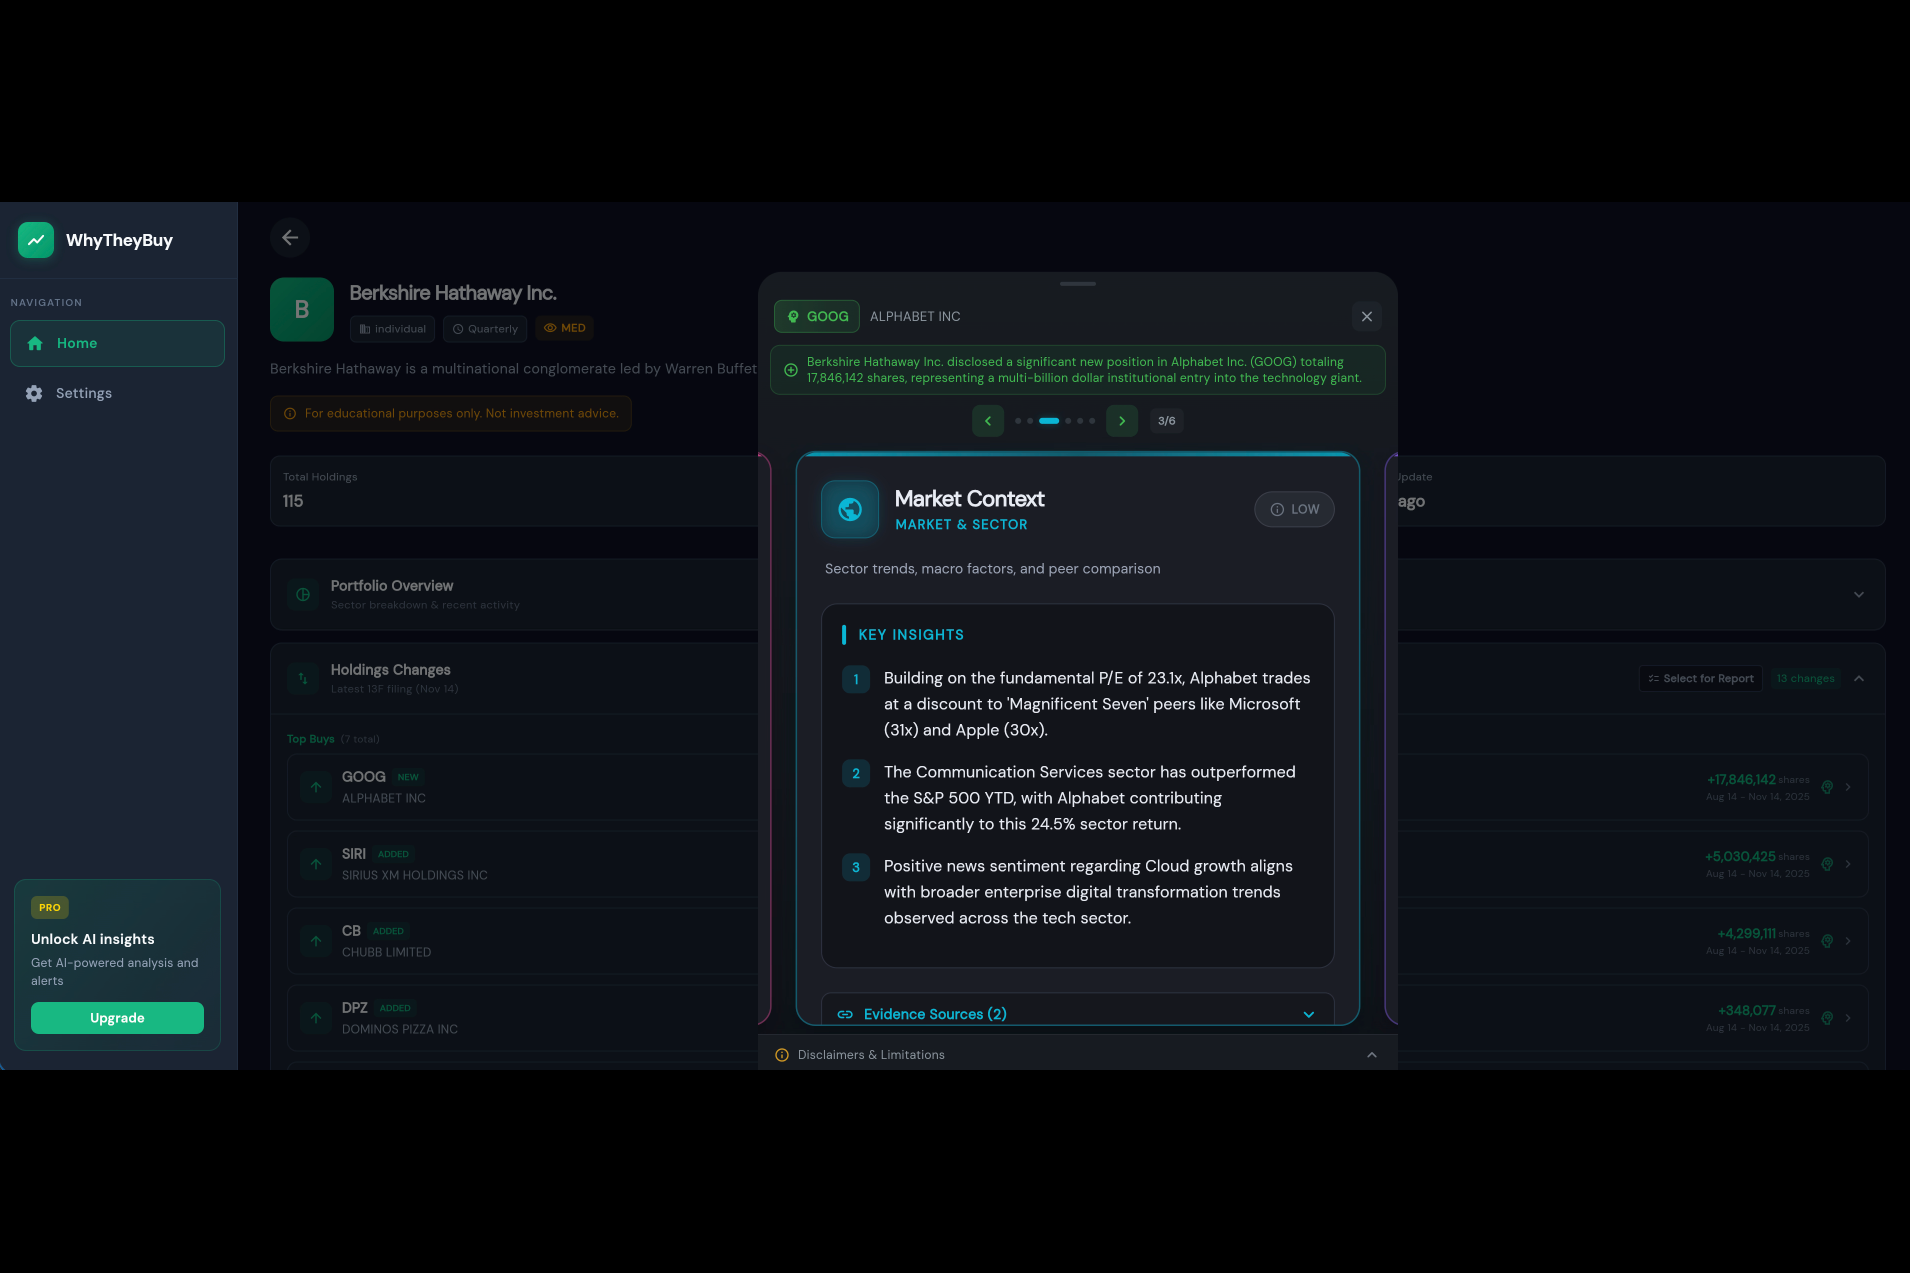The width and height of the screenshot is (1910, 1273).
Task: Click the 13 changes badge
Action: [x=1806, y=679]
